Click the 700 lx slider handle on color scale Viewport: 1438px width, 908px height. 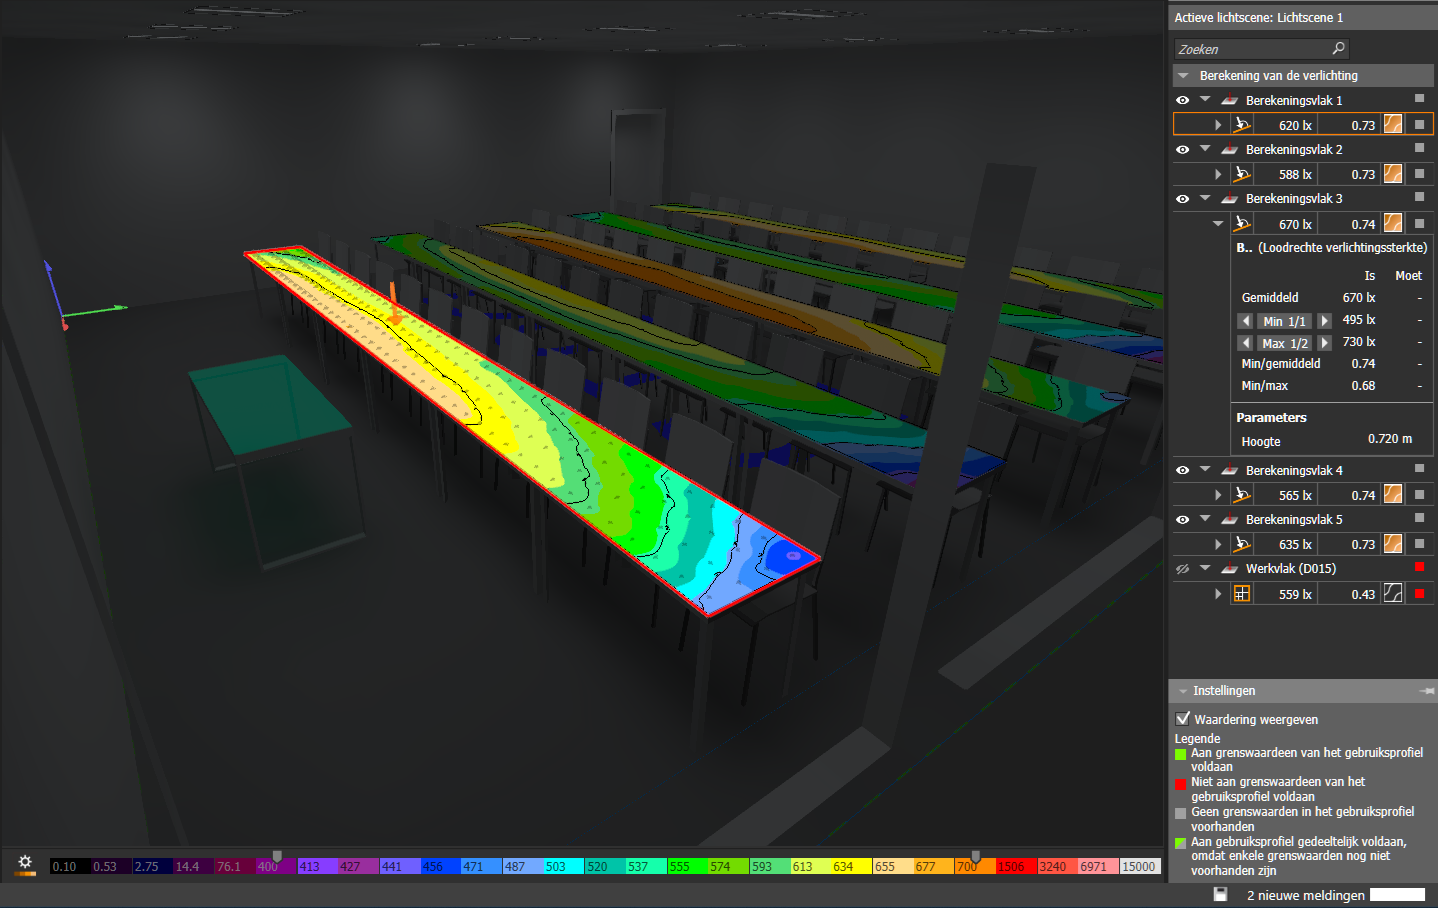[975, 857]
